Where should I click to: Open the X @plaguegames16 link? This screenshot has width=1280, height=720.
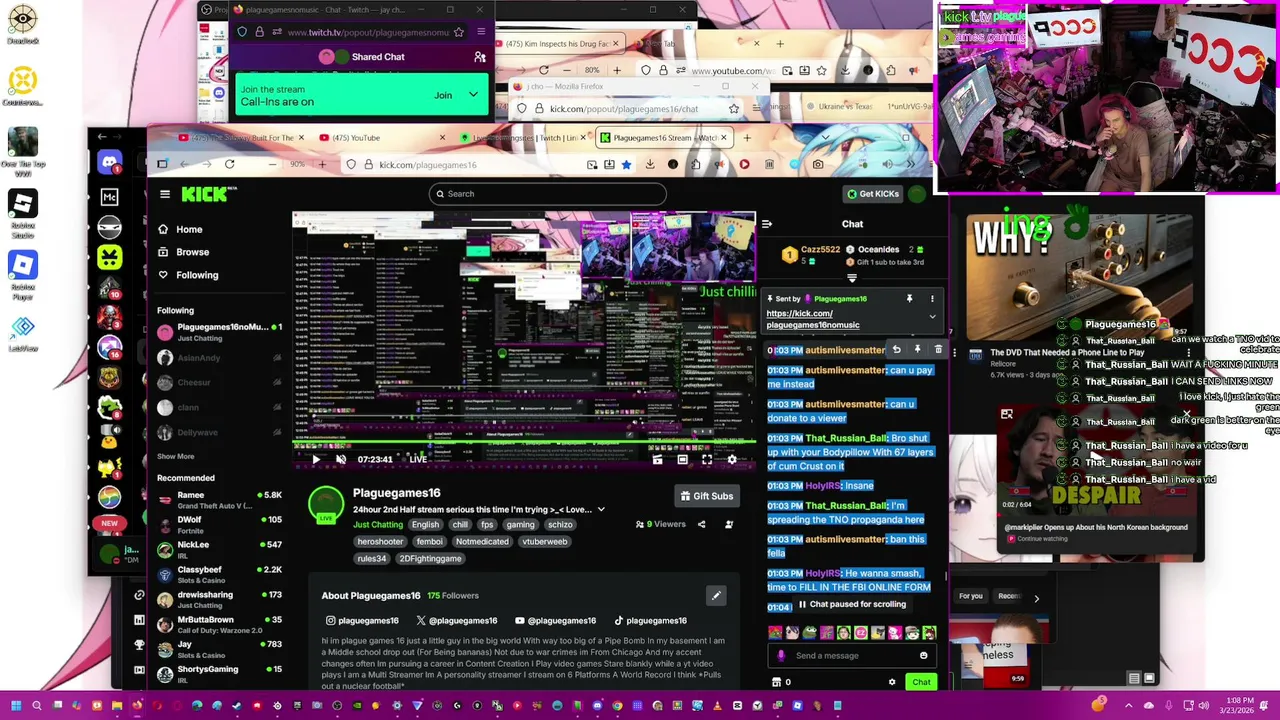(x=456, y=620)
